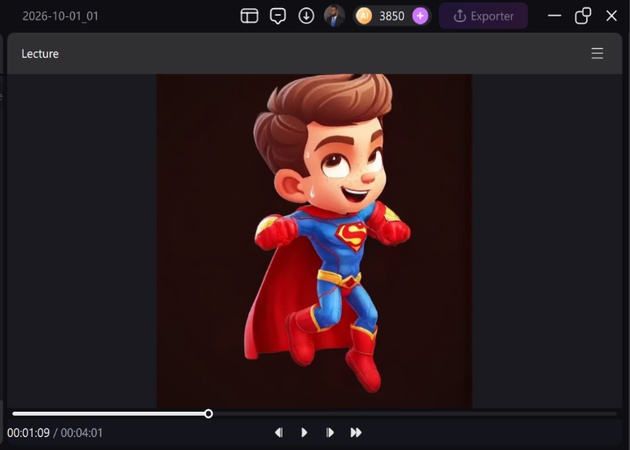The image size is (630, 450).
Task: Open the download center icon
Action: (x=306, y=16)
